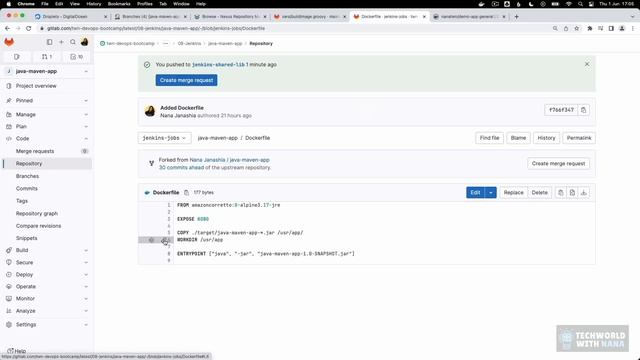Open the GitLab home logo
640x360 pixels.
tap(9, 42)
